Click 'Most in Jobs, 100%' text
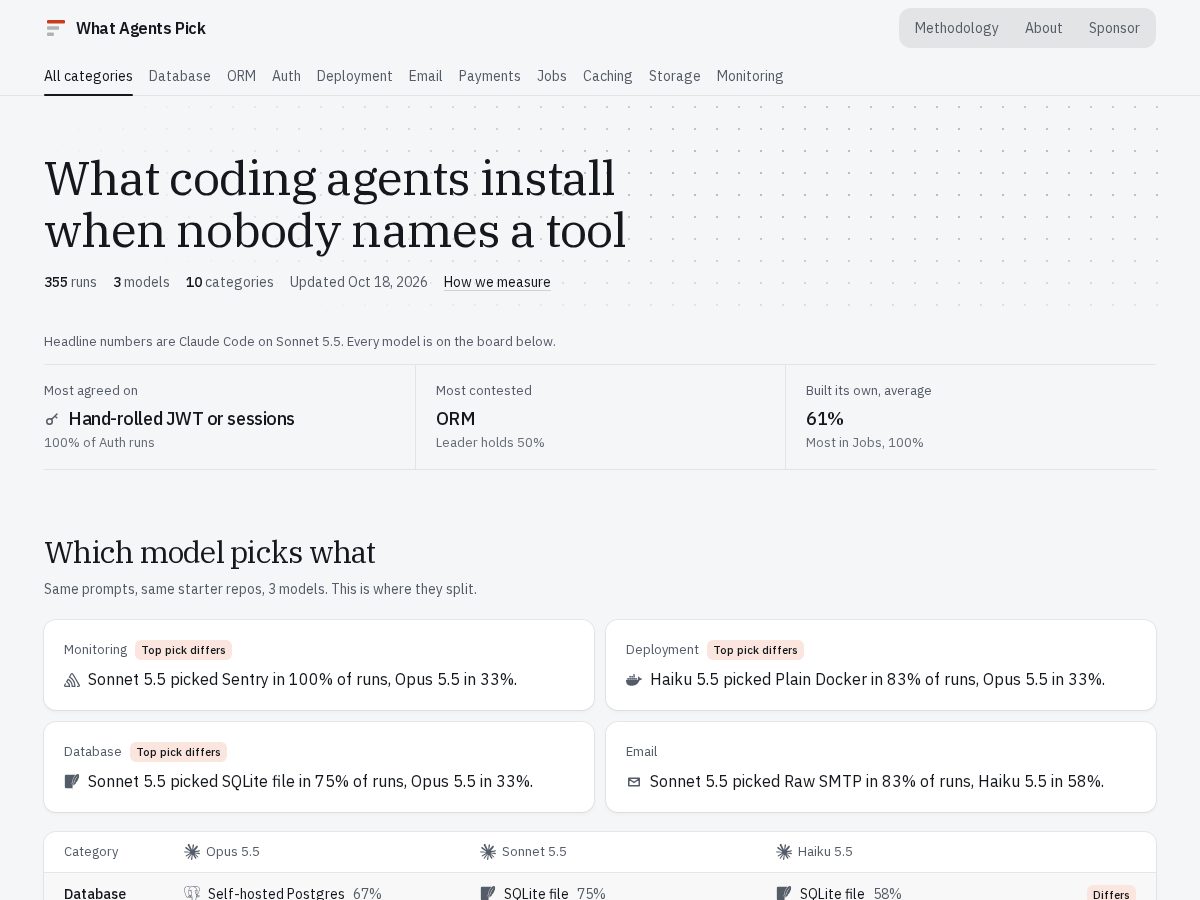The width and height of the screenshot is (1200, 900). 865,443
